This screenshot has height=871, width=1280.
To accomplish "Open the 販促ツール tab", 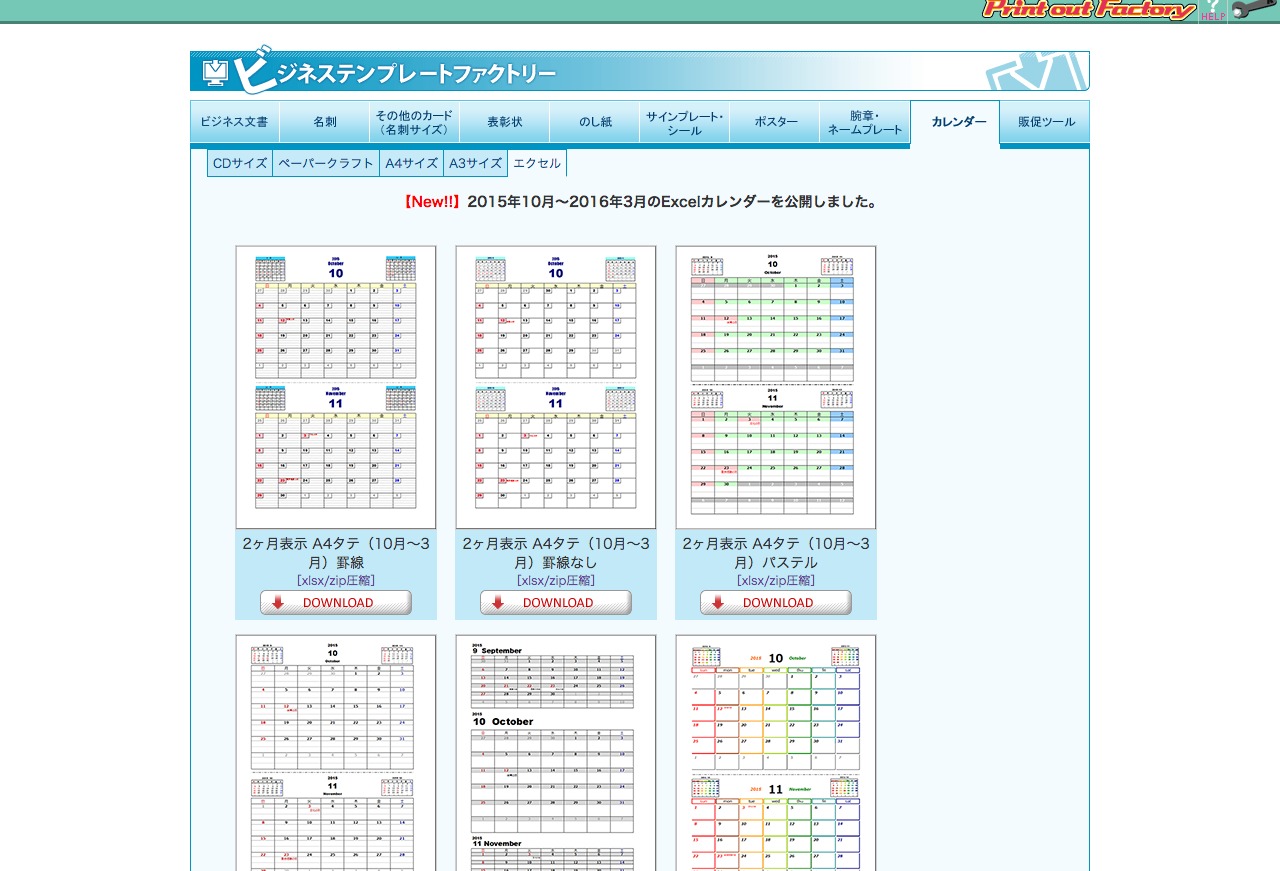I will (x=1046, y=122).
